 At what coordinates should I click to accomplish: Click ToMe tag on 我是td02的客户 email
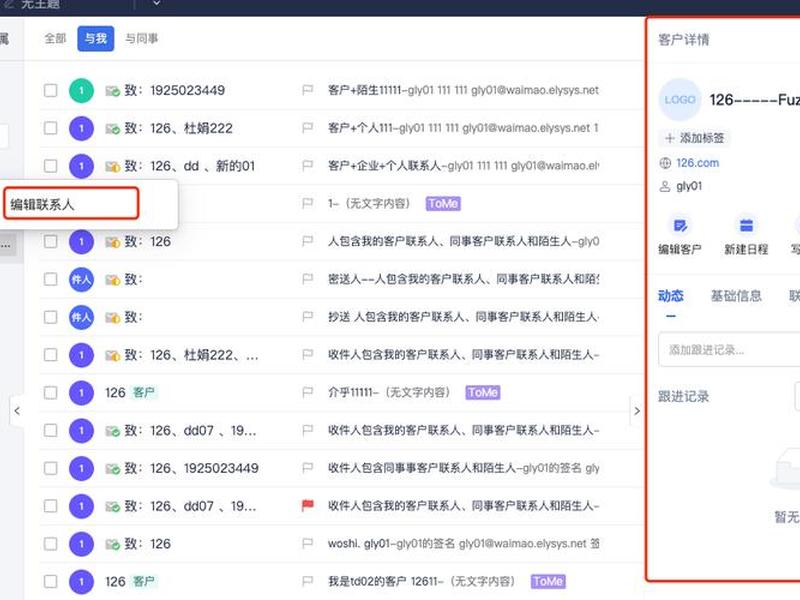click(548, 581)
